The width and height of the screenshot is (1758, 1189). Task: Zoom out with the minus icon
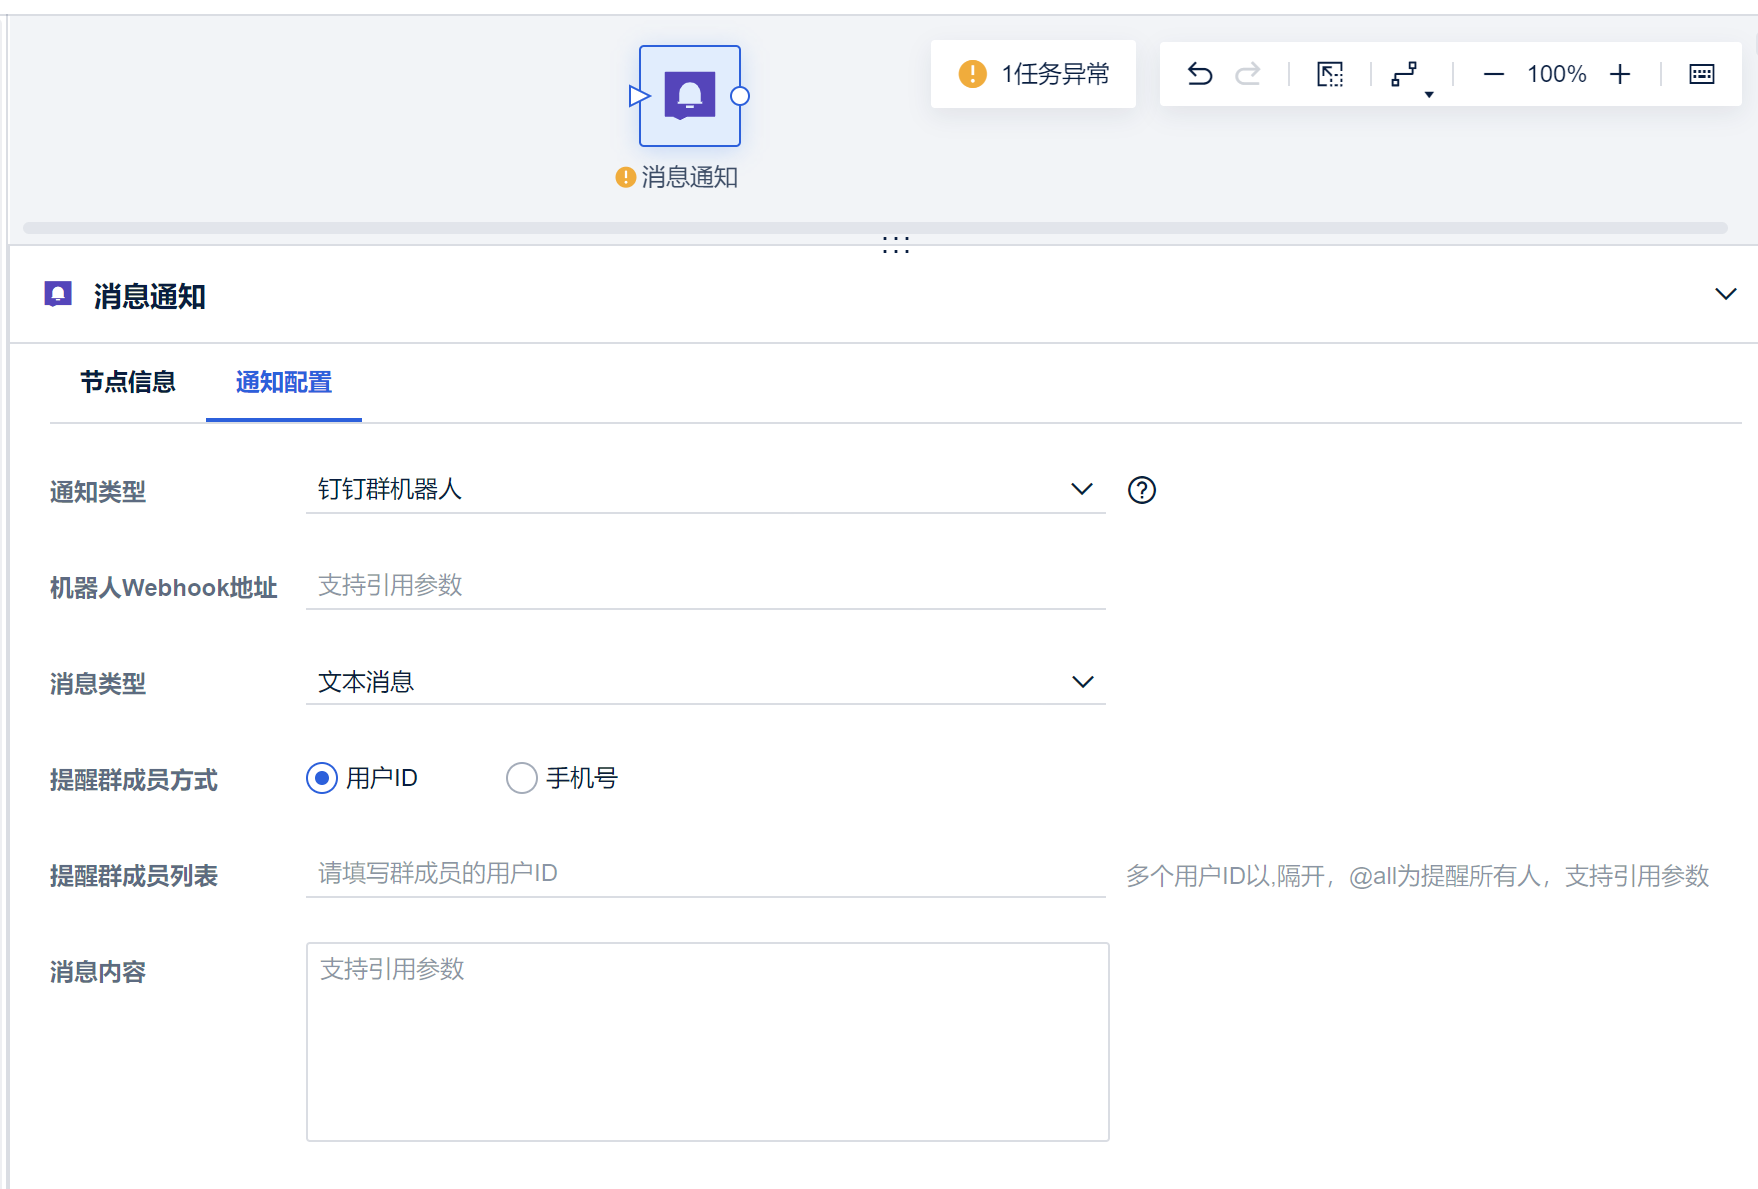1493,74
